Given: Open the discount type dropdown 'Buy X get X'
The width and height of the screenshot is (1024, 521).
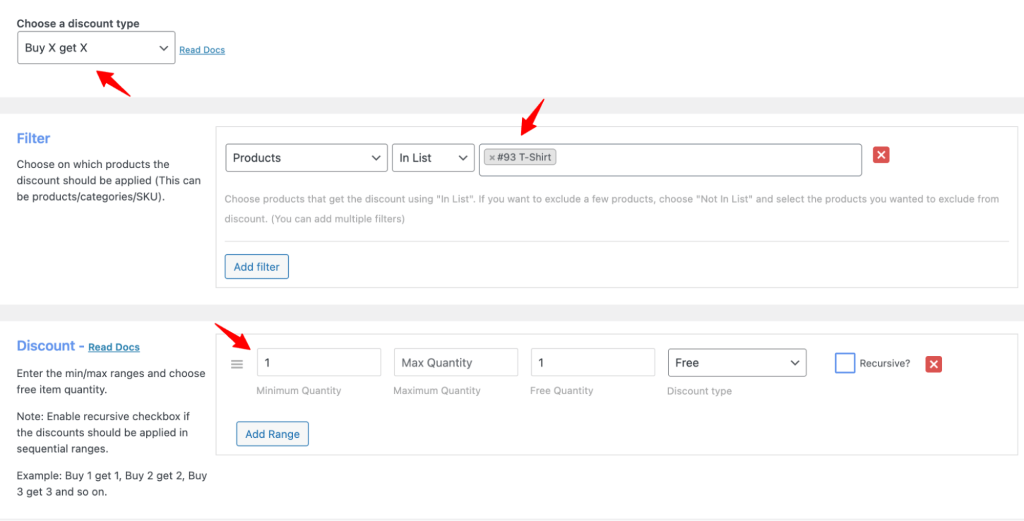Looking at the screenshot, I should tap(96, 48).
